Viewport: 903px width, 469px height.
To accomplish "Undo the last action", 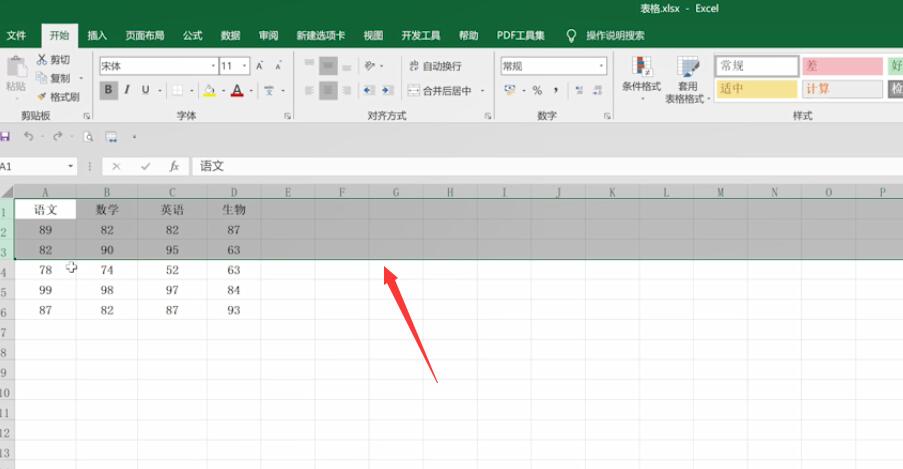I will (x=28, y=137).
